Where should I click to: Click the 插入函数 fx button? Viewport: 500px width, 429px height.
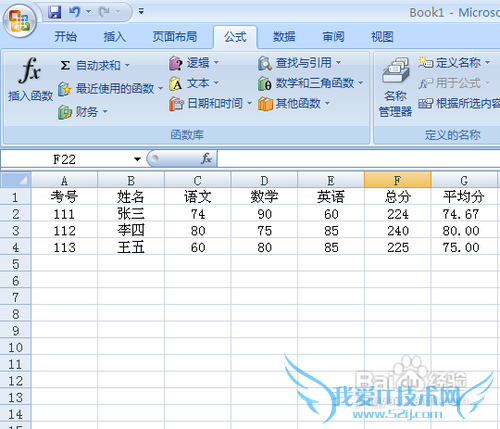(x=30, y=79)
